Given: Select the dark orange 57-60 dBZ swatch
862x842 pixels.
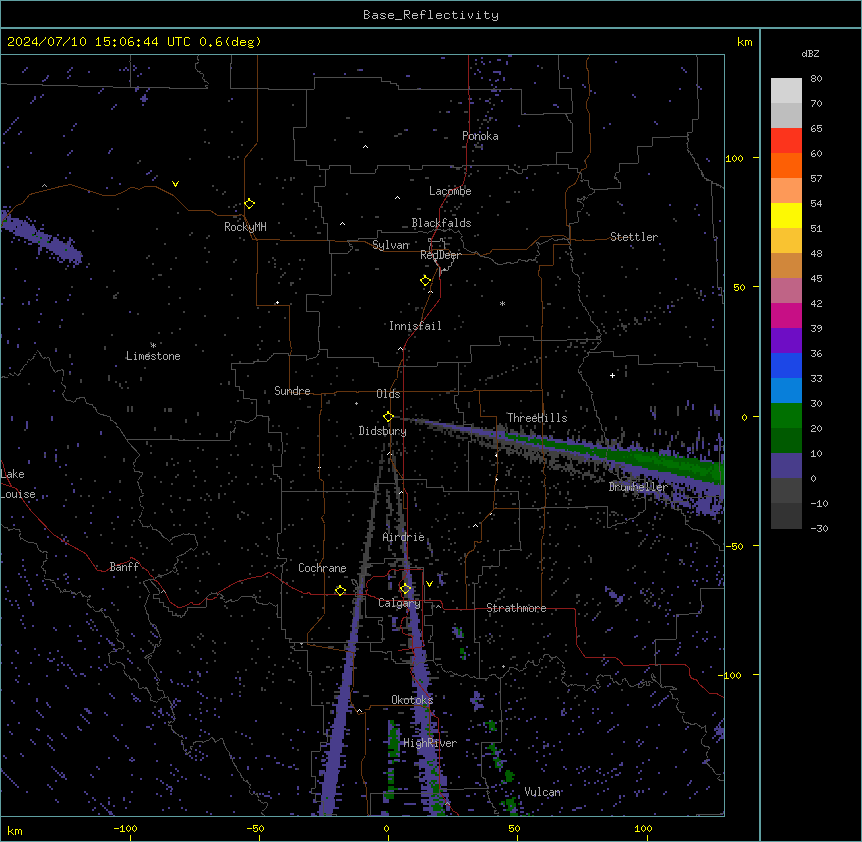Looking at the screenshot, I should coord(786,165).
